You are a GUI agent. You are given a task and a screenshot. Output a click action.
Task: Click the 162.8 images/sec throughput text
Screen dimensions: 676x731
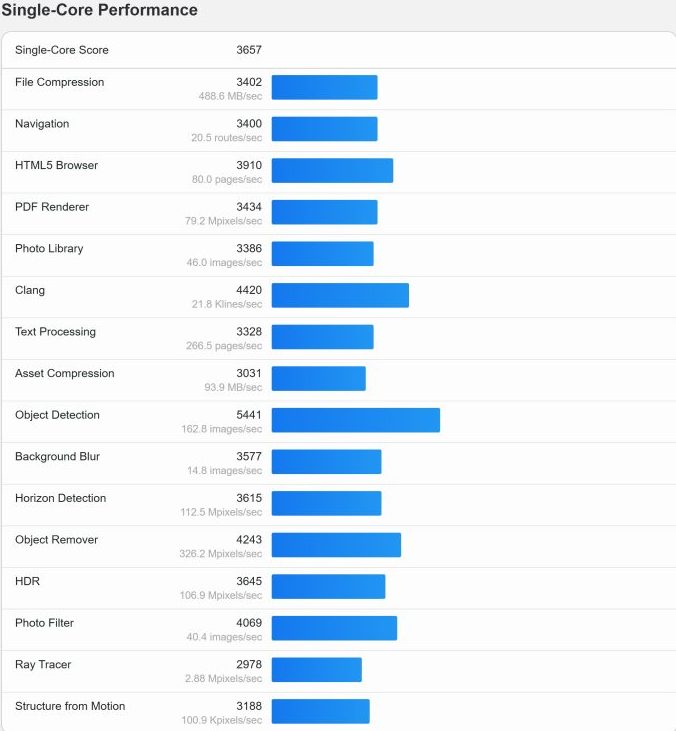[x=224, y=429]
